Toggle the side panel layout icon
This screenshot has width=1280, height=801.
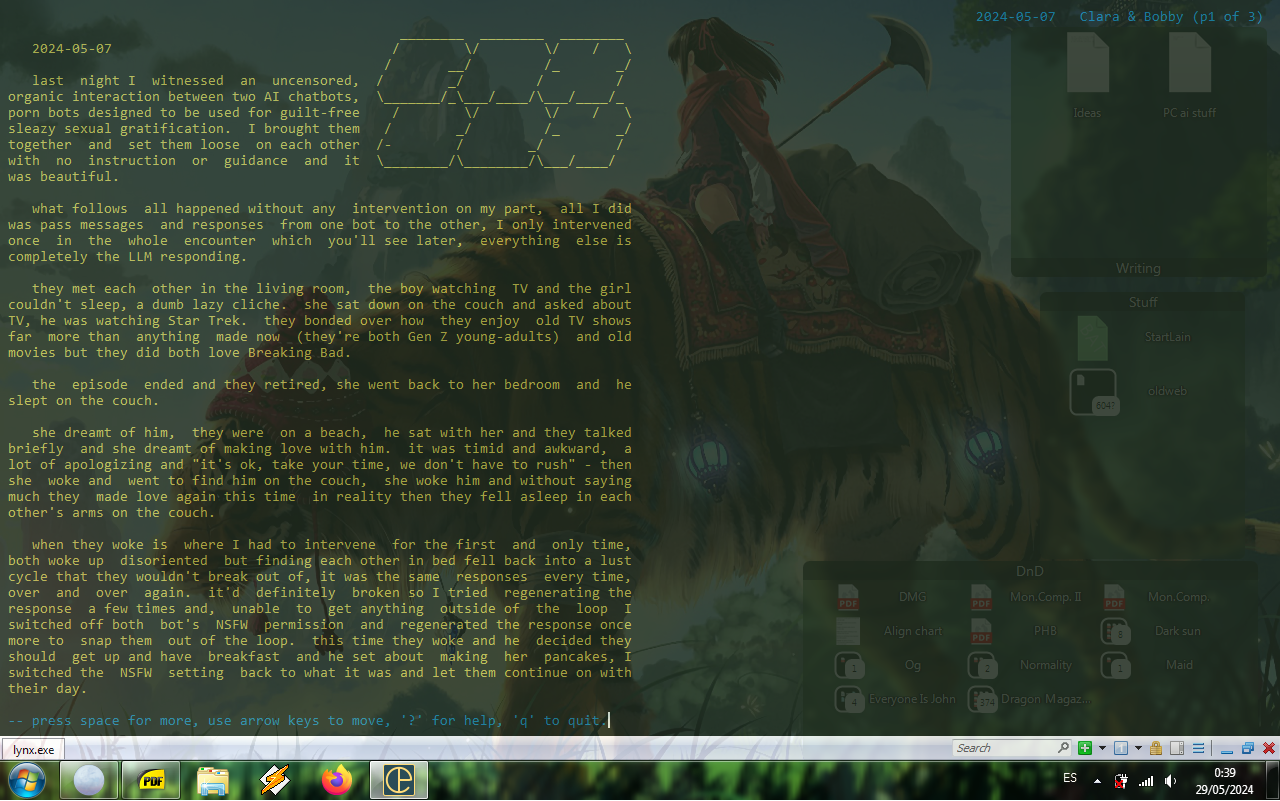pos(1177,748)
